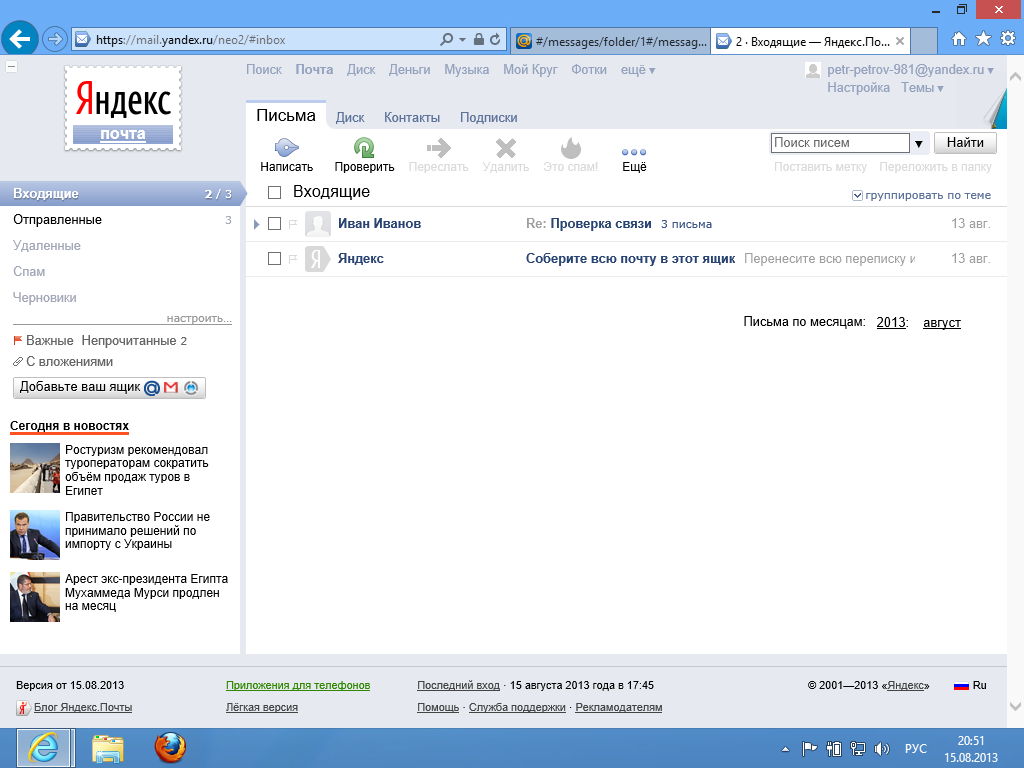Open Firefox from the taskbar
The image size is (1024, 768).
point(170,748)
